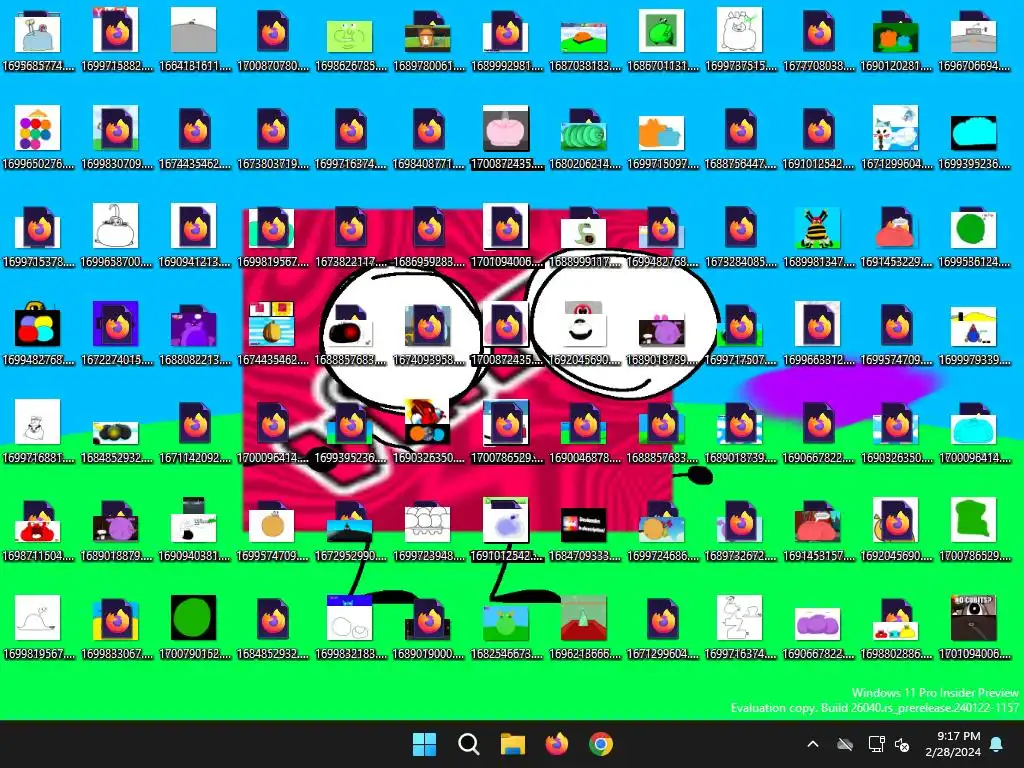Open the notification bell in taskbar
The height and width of the screenshot is (768, 1024).
[x=997, y=744]
